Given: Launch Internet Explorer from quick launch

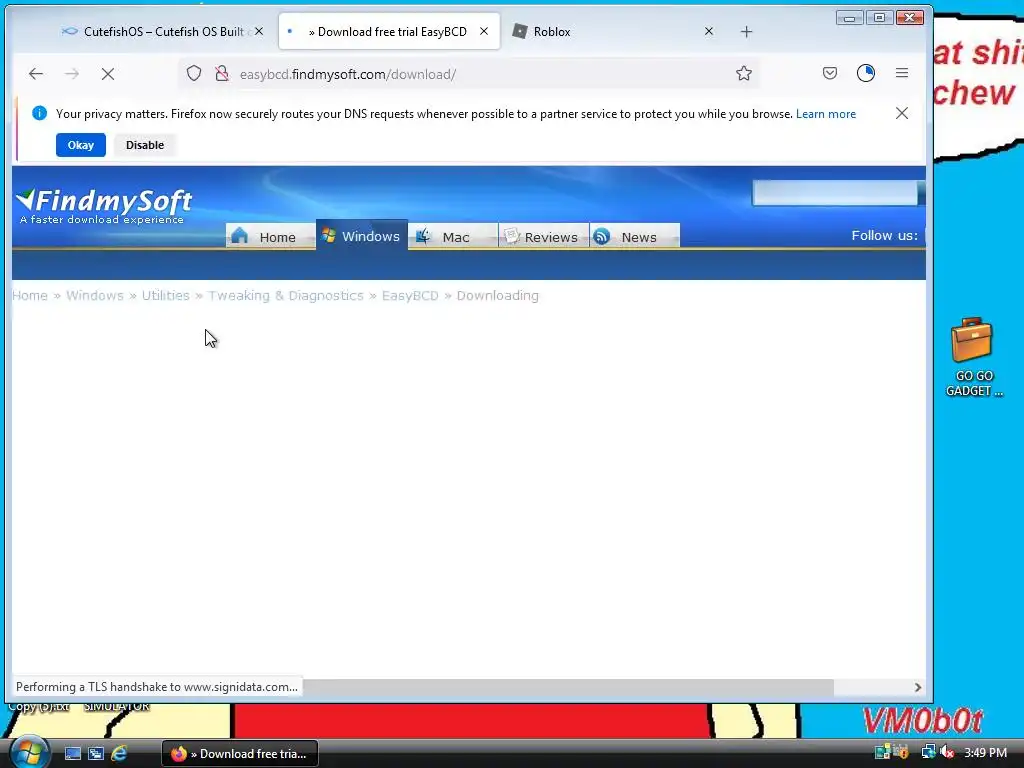Looking at the screenshot, I should [x=119, y=754].
